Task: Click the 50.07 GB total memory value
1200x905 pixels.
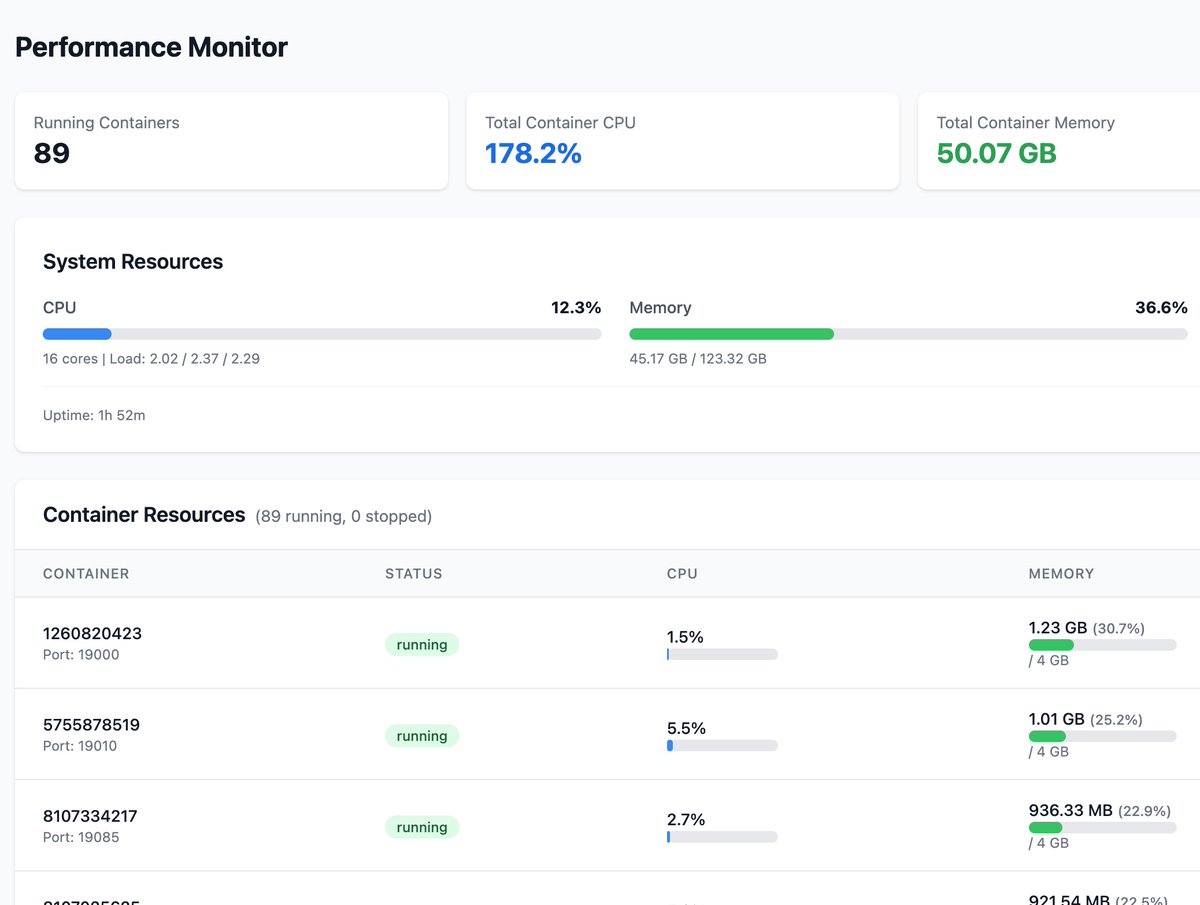Action: 996,153
